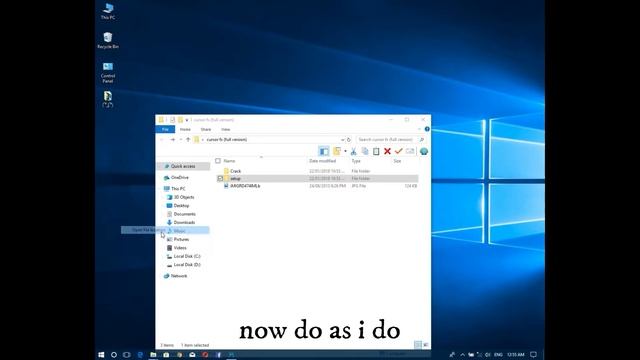Click the Cortana circle on taskbar
The height and width of the screenshot is (360, 640).
114,355
